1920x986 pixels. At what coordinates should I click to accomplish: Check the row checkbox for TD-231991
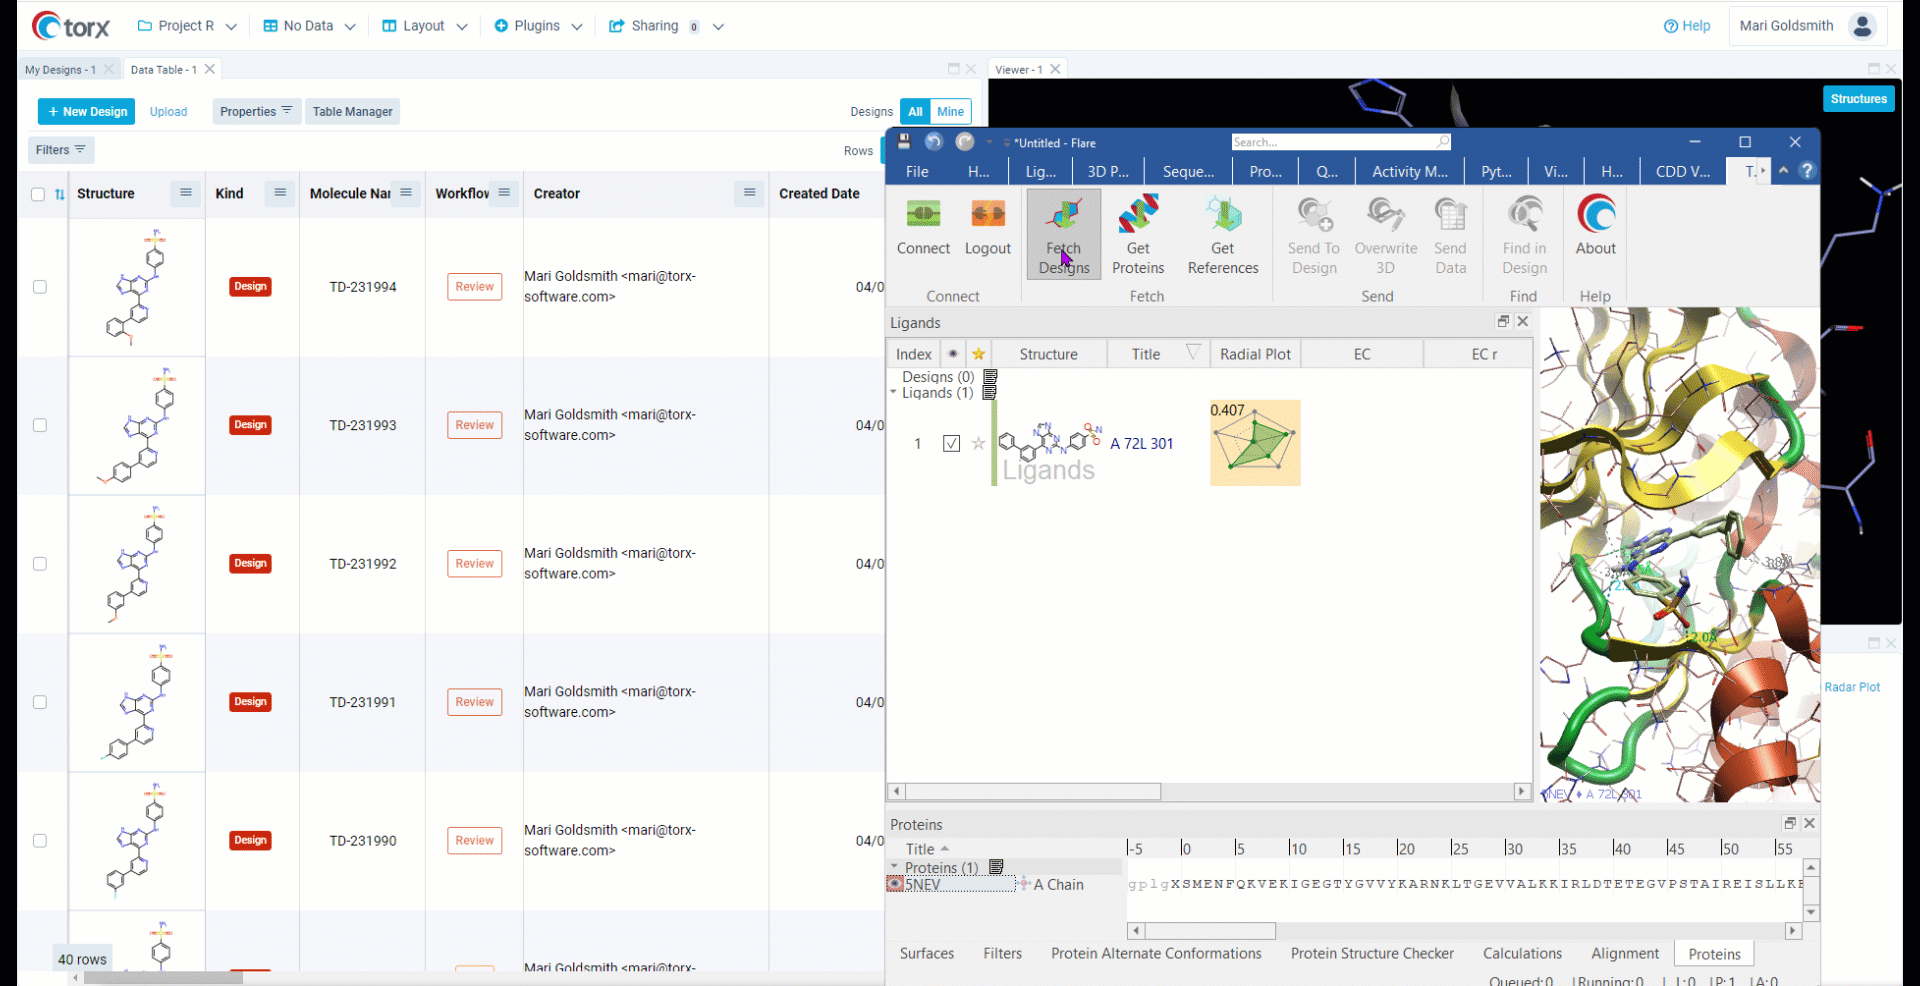(40, 702)
